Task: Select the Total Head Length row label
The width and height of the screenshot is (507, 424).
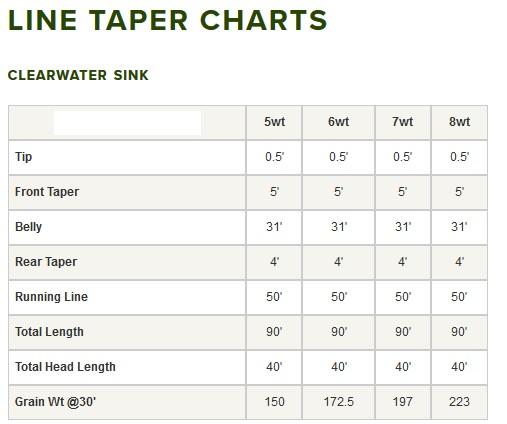Action: pyautogui.click(x=65, y=367)
